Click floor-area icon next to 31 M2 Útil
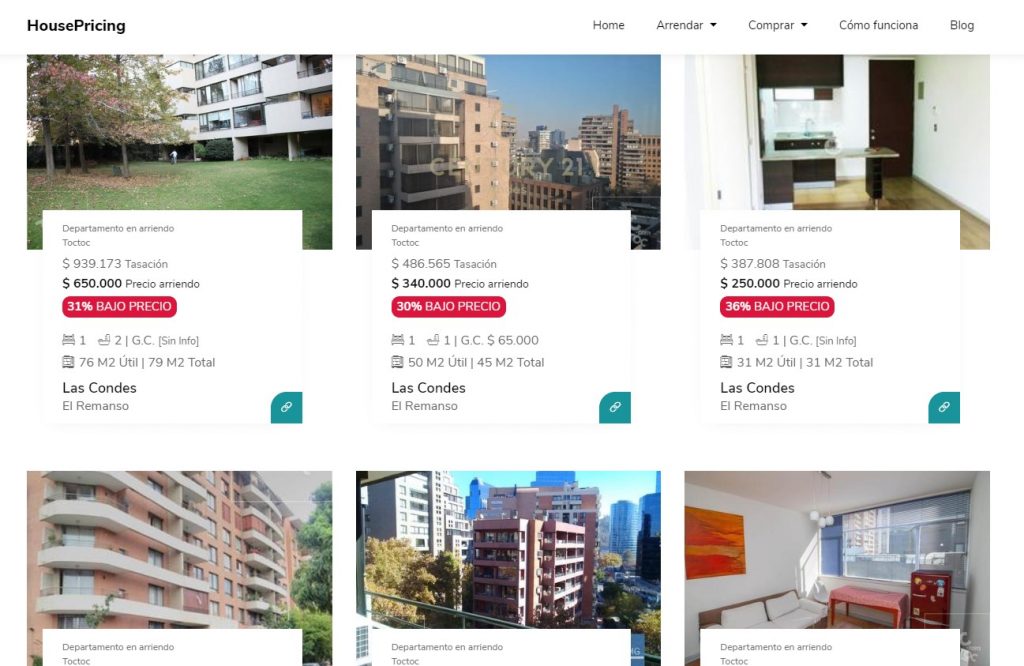Viewport: 1024px width, 666px height. (726, 362)
